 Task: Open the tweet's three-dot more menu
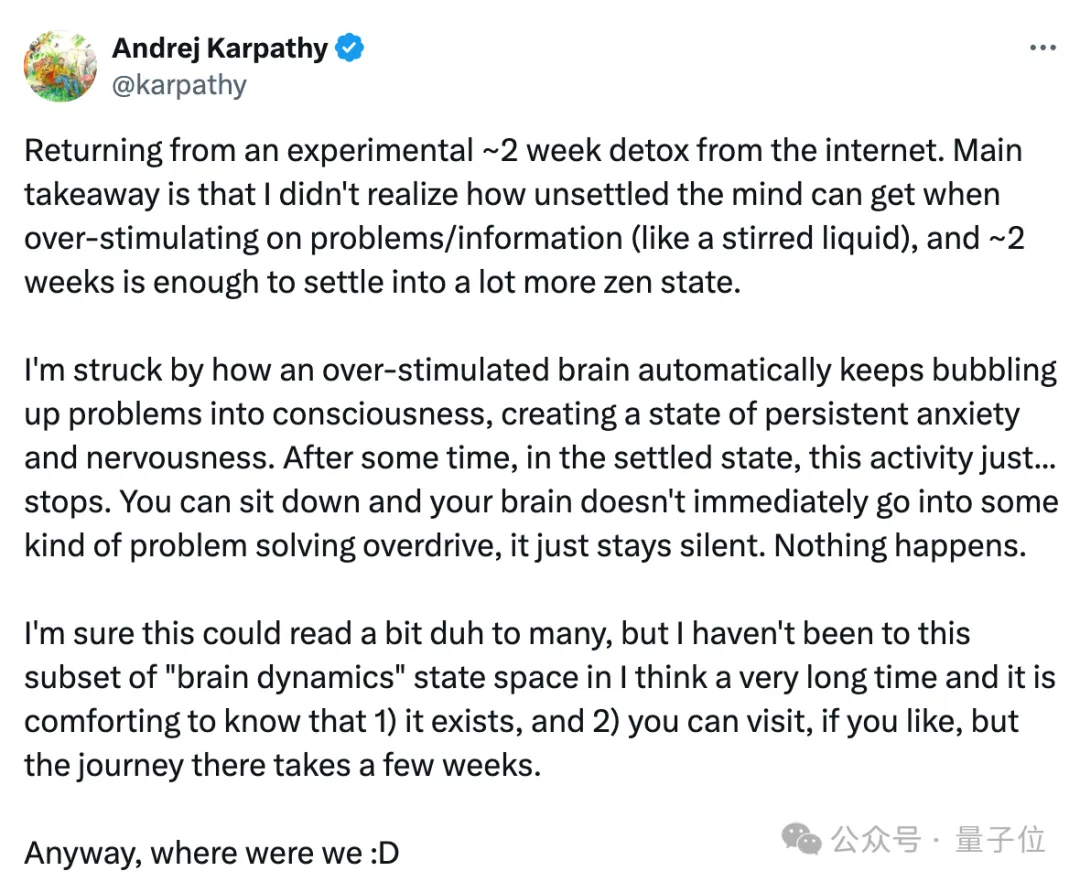tap(1043, 48)
